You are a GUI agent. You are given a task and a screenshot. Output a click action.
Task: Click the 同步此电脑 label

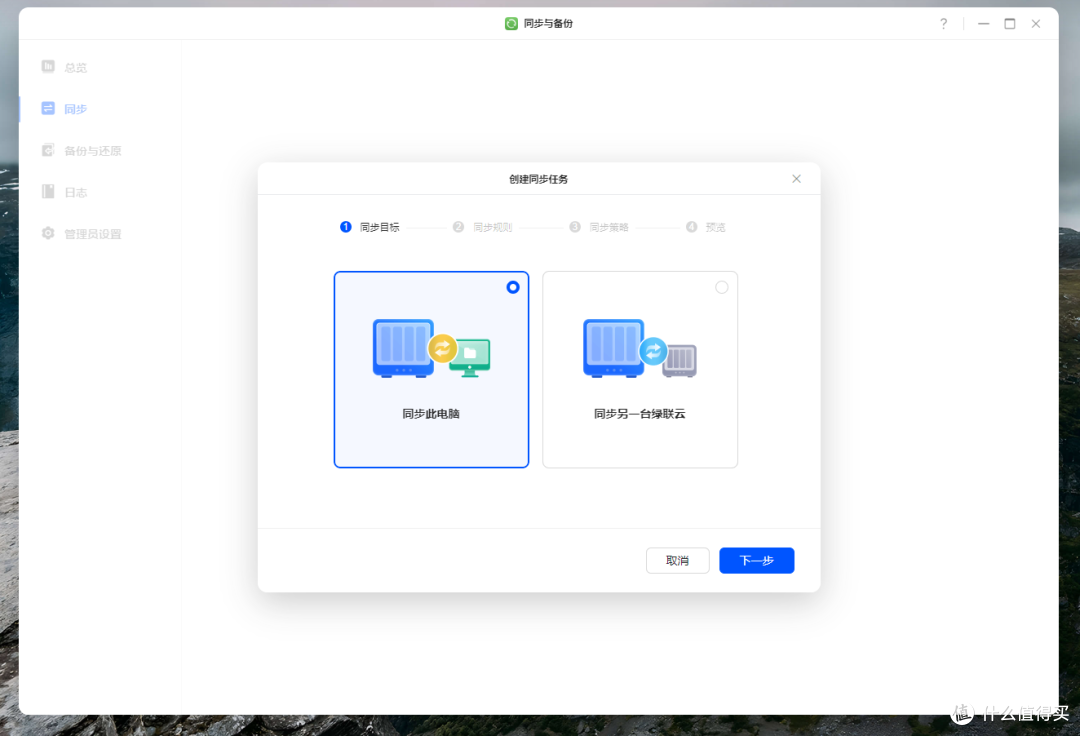[x=431, y=414]
